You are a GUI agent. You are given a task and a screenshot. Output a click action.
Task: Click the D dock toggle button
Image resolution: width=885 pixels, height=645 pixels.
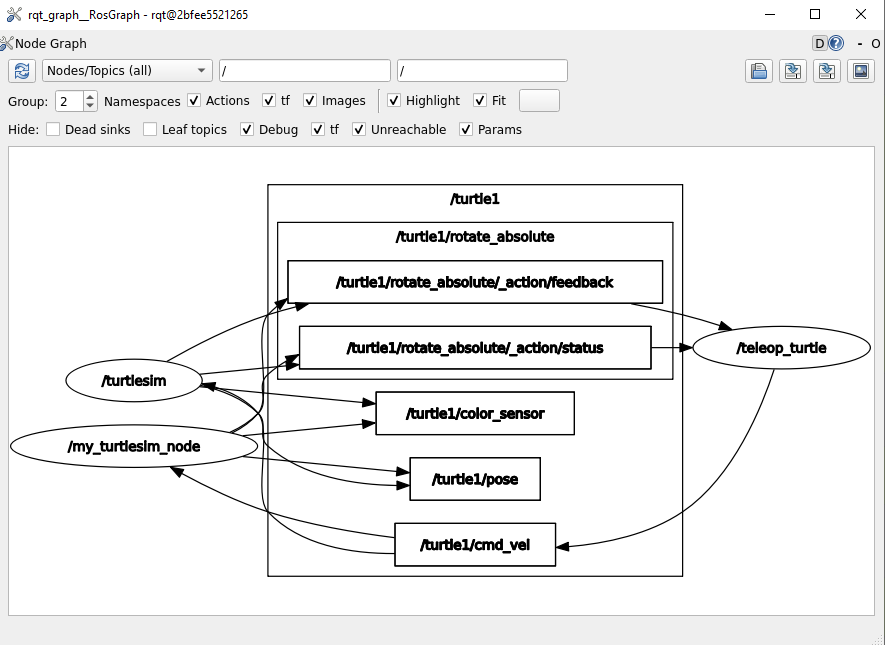tap(820, 43)
